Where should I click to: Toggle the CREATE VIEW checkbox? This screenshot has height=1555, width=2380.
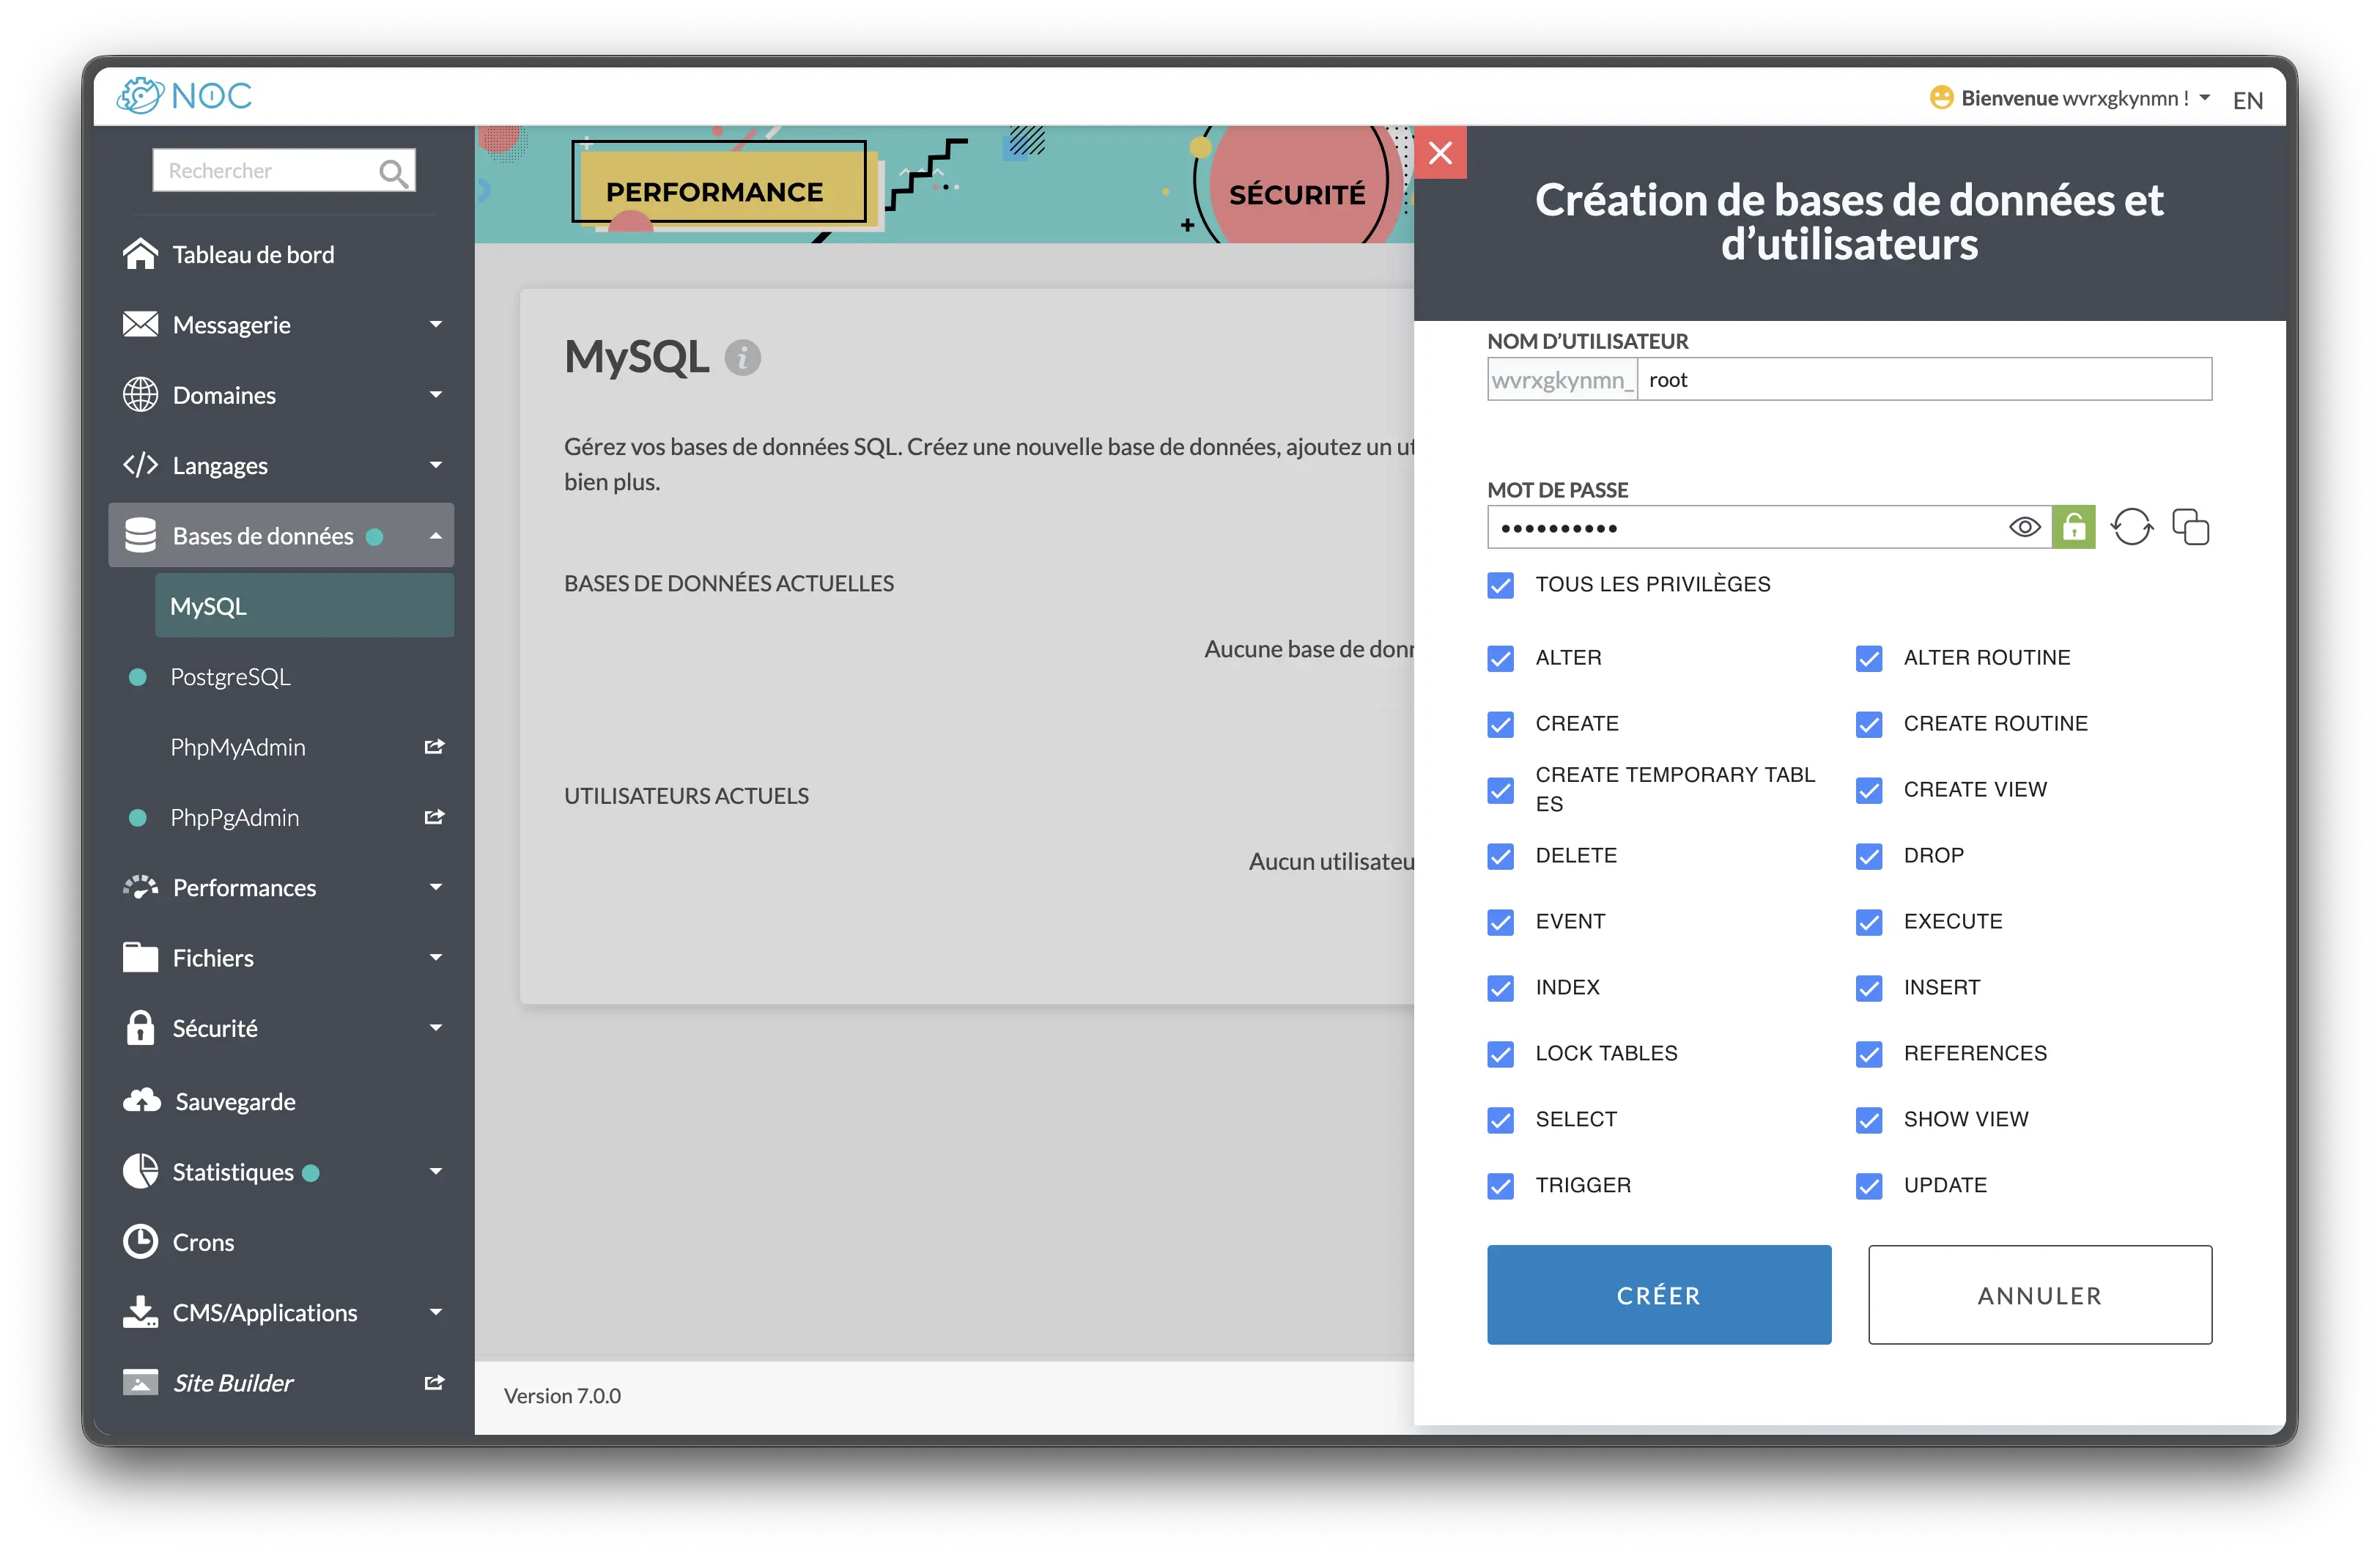coord(1868,790)
